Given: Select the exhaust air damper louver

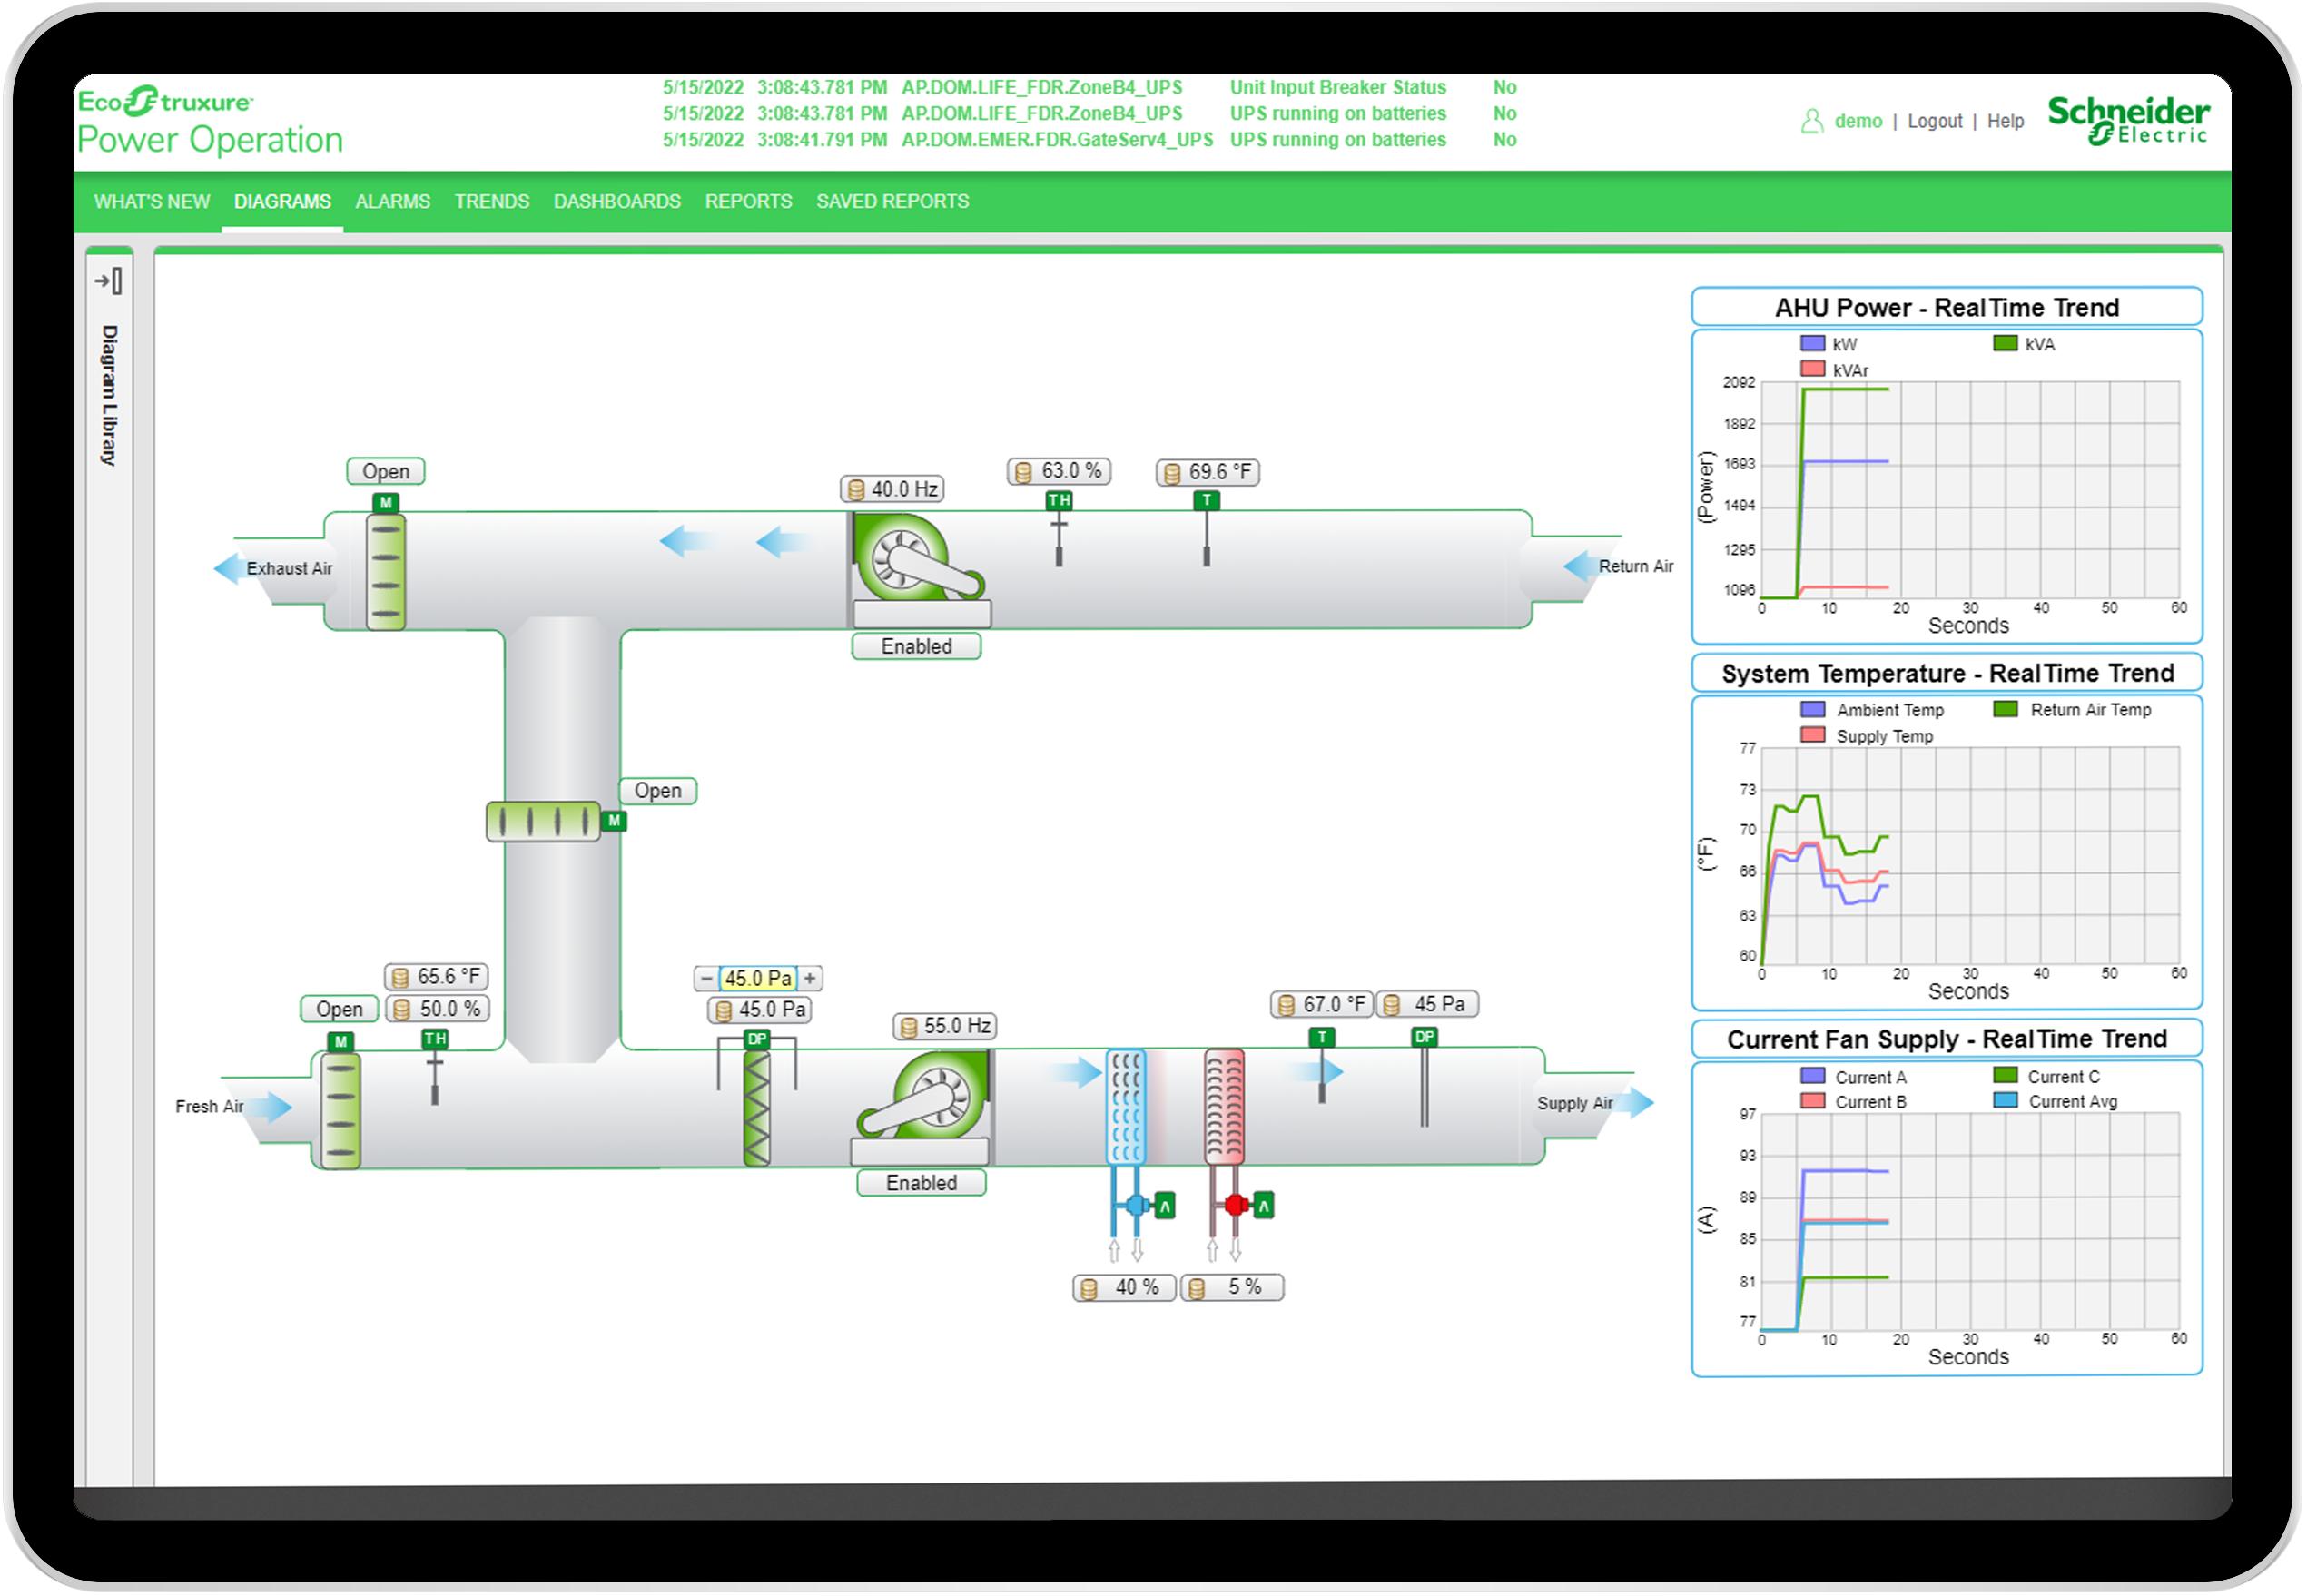Looking at the screenshot, I should (386, 572).
